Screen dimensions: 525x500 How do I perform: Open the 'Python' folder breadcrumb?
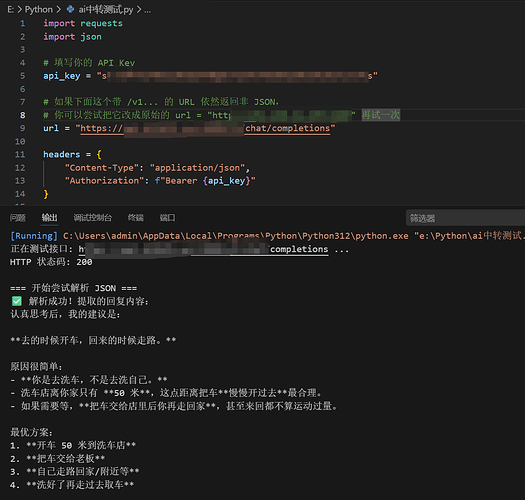tap(39, 10)
